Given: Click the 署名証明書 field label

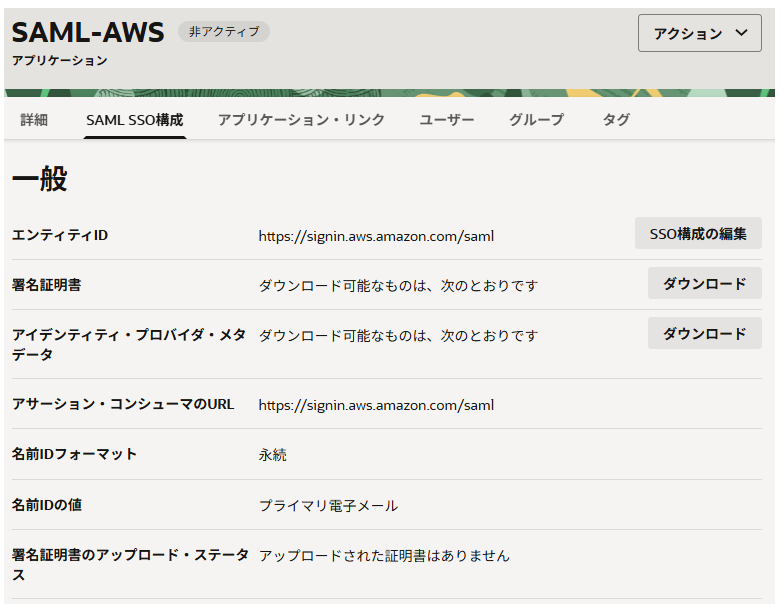Looking at the screenshot, I should tap(46, 285).
